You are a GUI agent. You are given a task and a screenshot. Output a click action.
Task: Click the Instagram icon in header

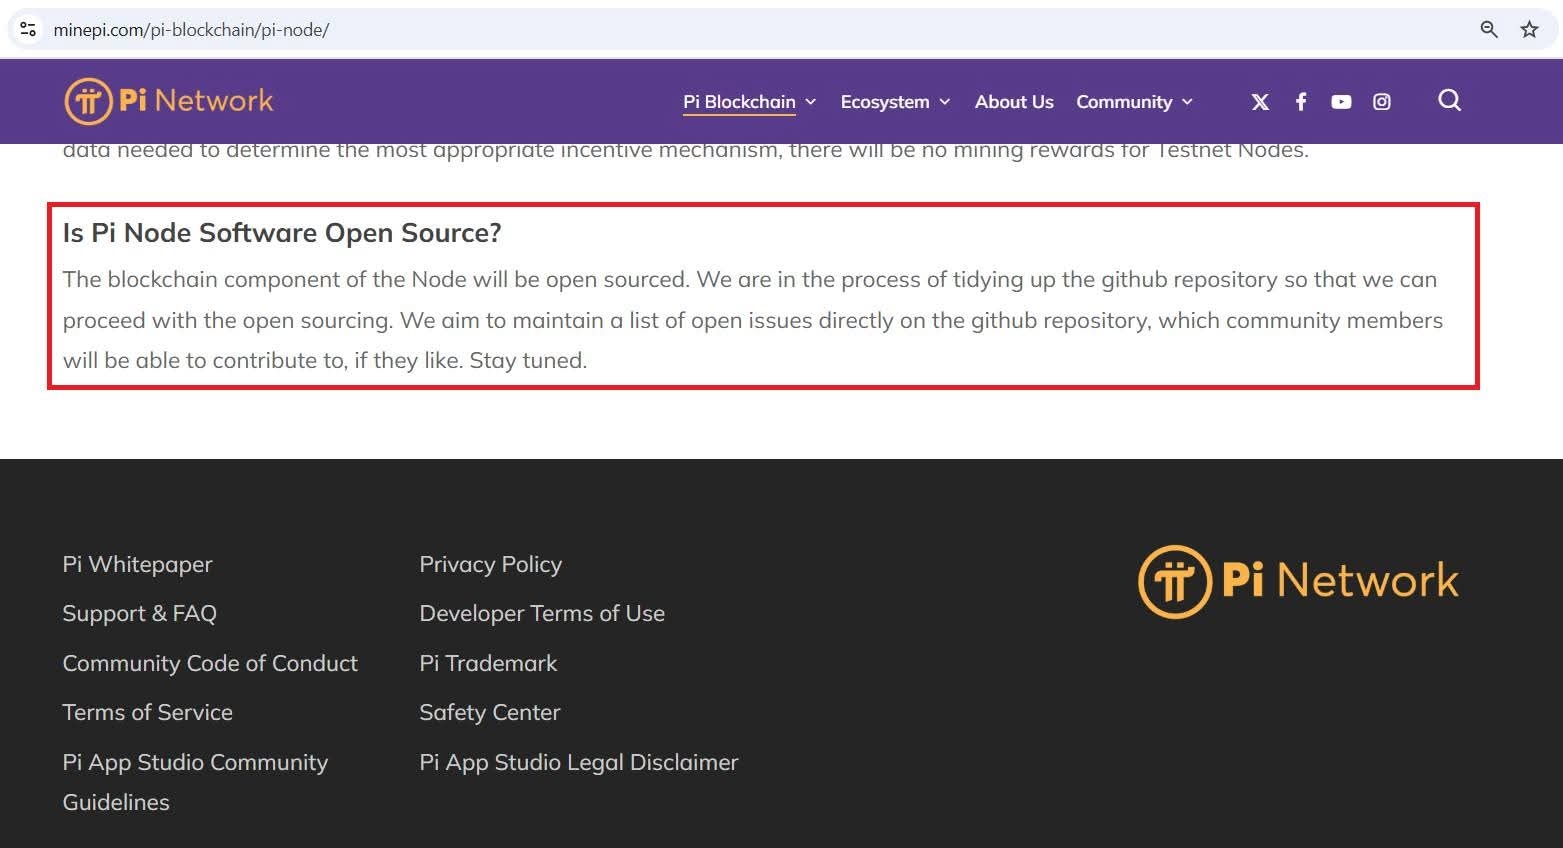pos(1382,102)
